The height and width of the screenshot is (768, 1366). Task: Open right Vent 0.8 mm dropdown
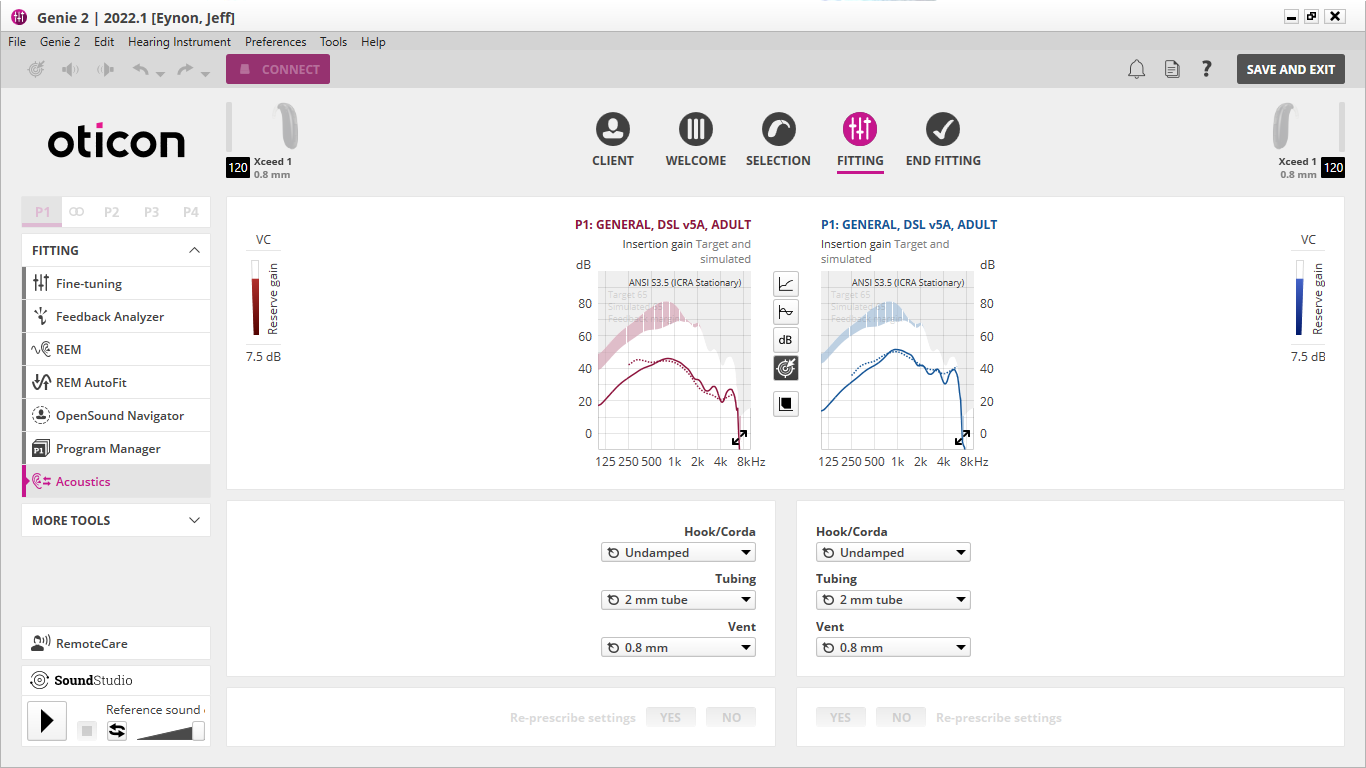tap(893, 647)
